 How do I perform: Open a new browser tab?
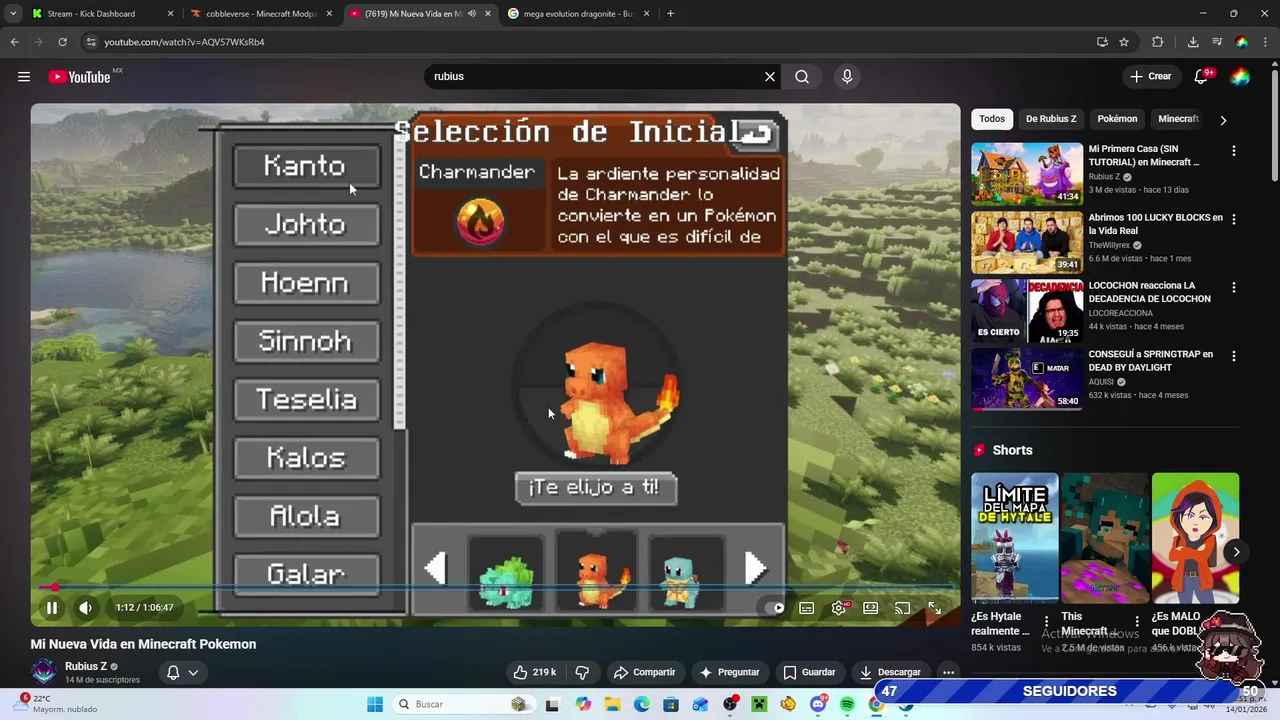click(670, 14)
